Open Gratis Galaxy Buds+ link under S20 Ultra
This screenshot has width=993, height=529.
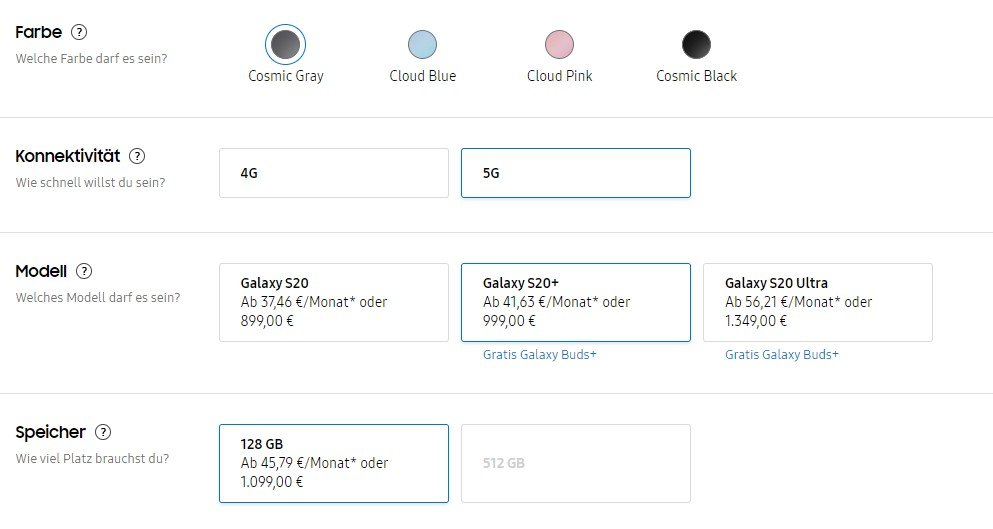pyautogui.click(x=781, y=355)
